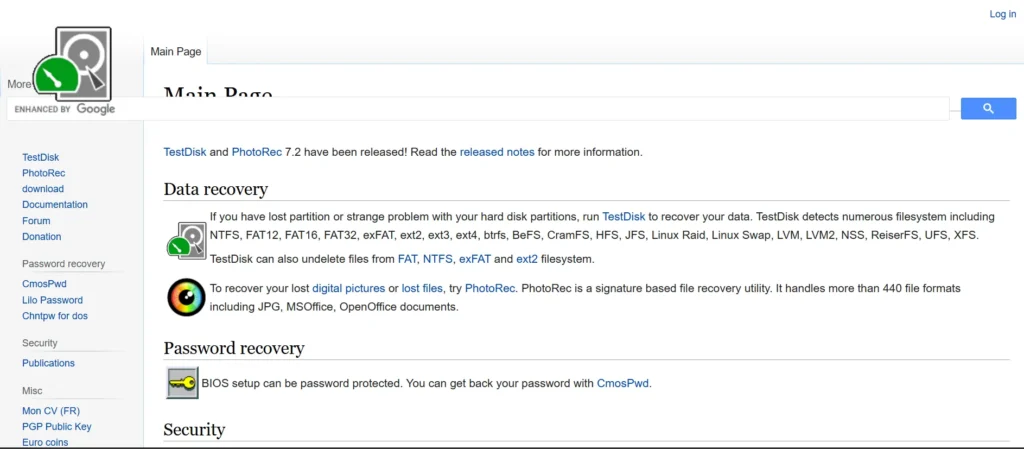
Task: Open the exFAT undelete link
Action: pyautogui.click(x=475, y=259)
